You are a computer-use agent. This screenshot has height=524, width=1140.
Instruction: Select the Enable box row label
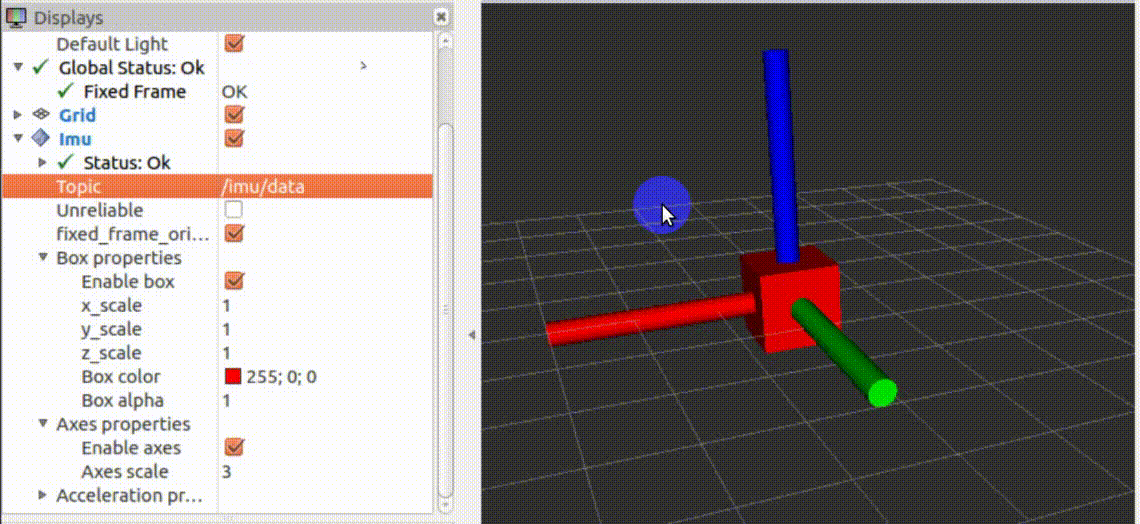point(128,281)
